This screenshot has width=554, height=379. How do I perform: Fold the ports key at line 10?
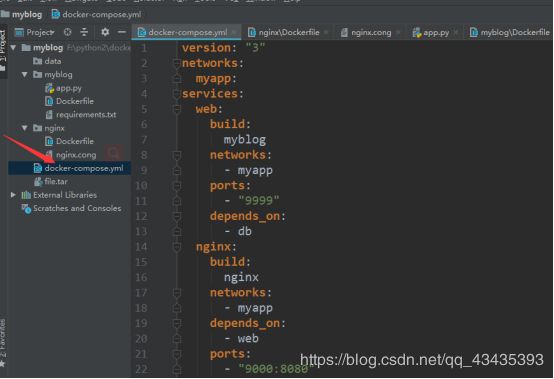[177, 186]
